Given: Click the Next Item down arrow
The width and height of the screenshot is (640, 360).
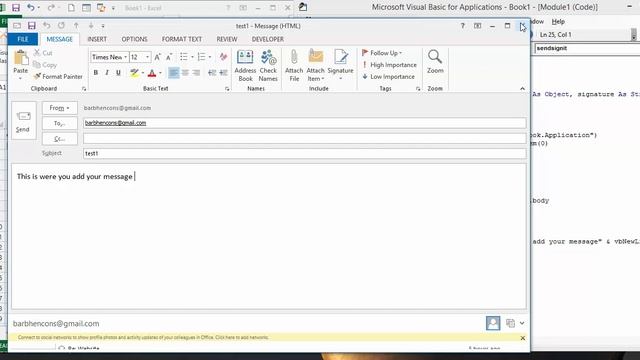Looking at the screenshot, I should point(91,26).
